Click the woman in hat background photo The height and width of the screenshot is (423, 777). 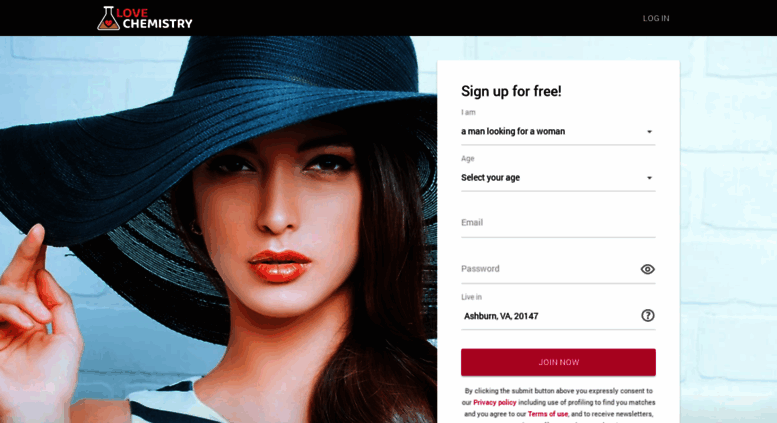[218, 229]
